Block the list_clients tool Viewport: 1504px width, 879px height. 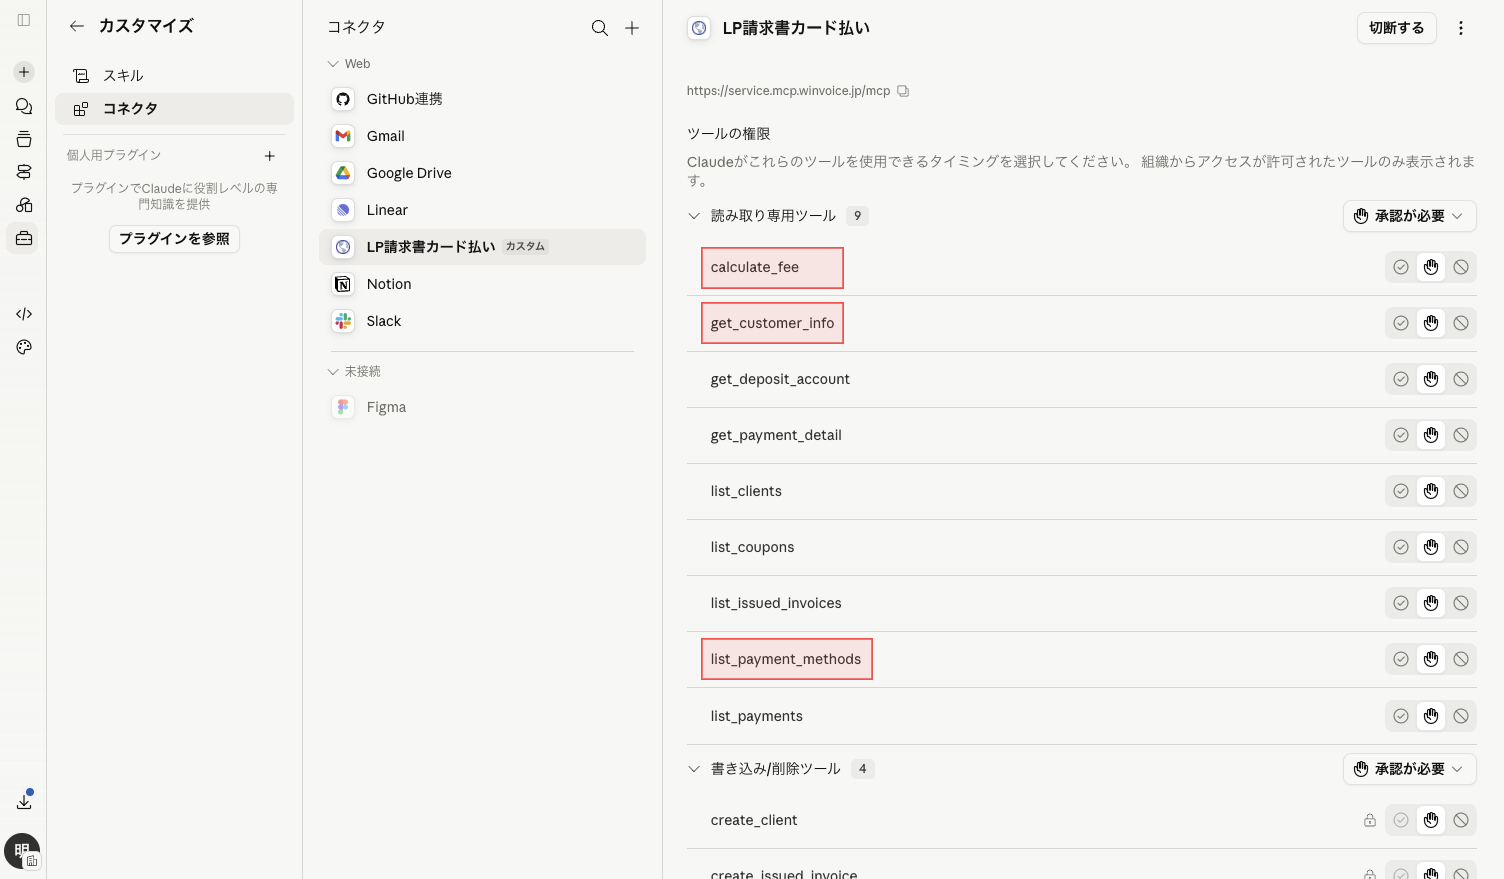click(1461, 491)
